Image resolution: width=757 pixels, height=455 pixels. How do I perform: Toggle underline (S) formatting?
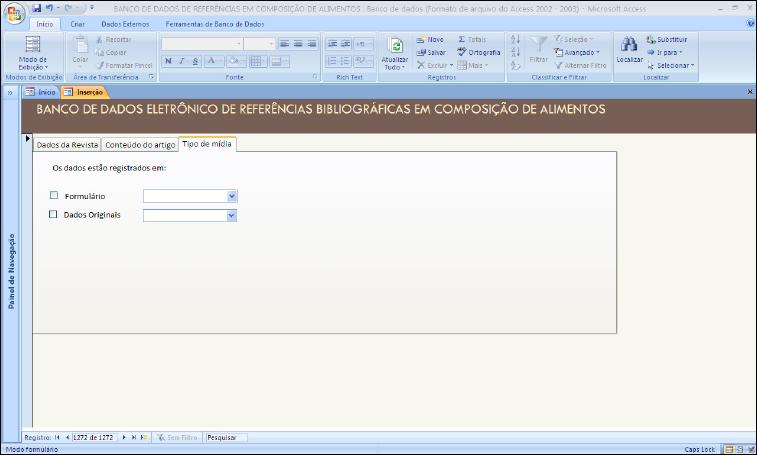tap(195, 61)
